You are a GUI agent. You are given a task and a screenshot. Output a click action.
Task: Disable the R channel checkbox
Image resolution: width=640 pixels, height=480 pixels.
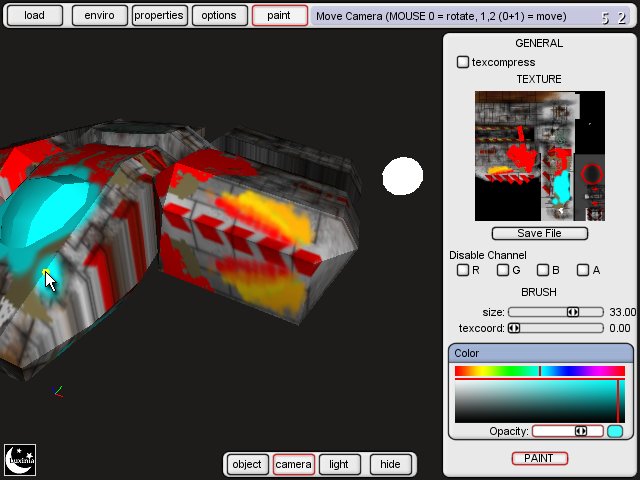click(463, 270)
